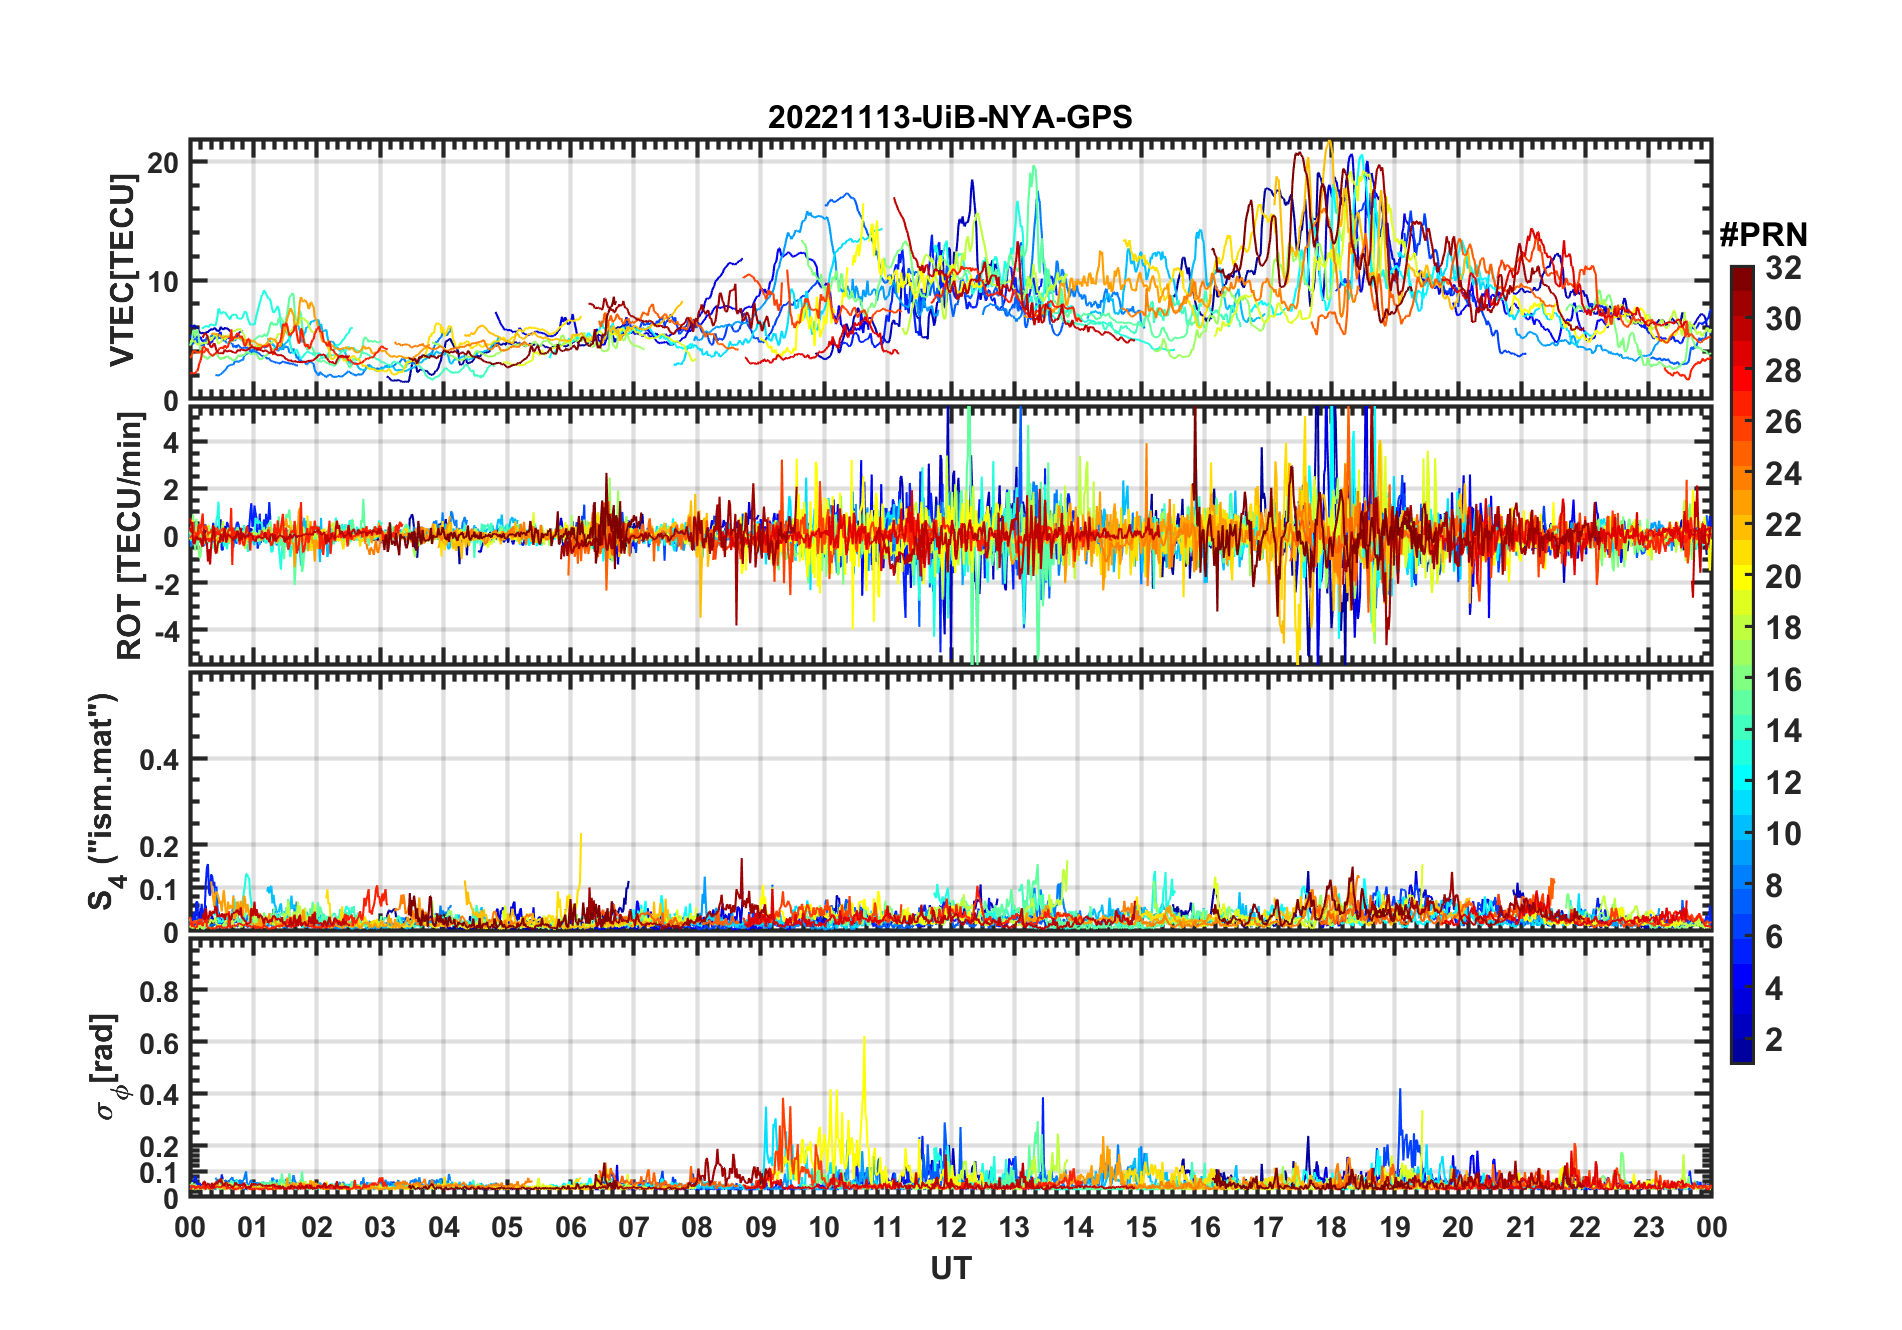Click the sigma phi [rad] axis label
This screenshot has height=1330, width=1902.
click(108, 1067)
